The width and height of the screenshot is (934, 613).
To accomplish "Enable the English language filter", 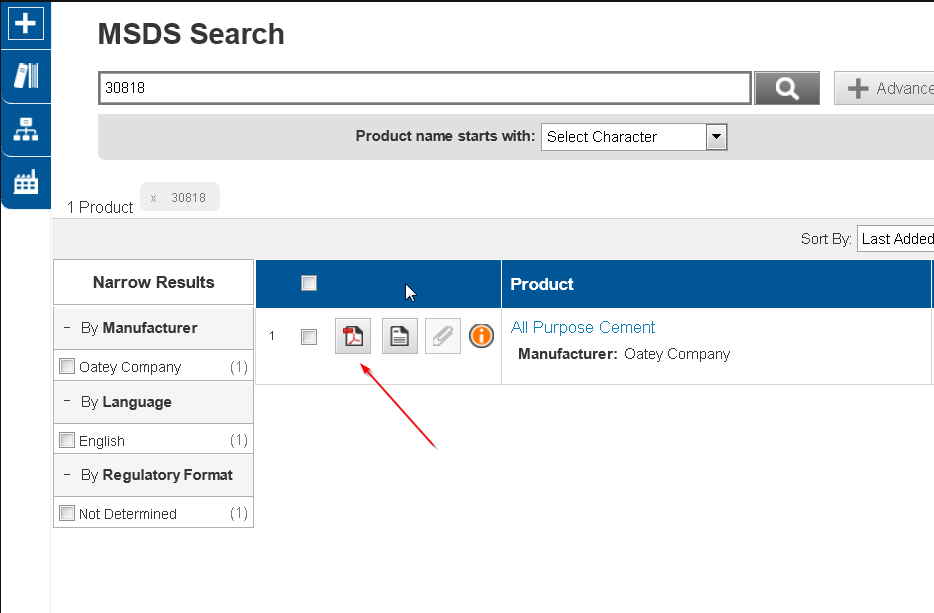I will [x=67, y=440].
